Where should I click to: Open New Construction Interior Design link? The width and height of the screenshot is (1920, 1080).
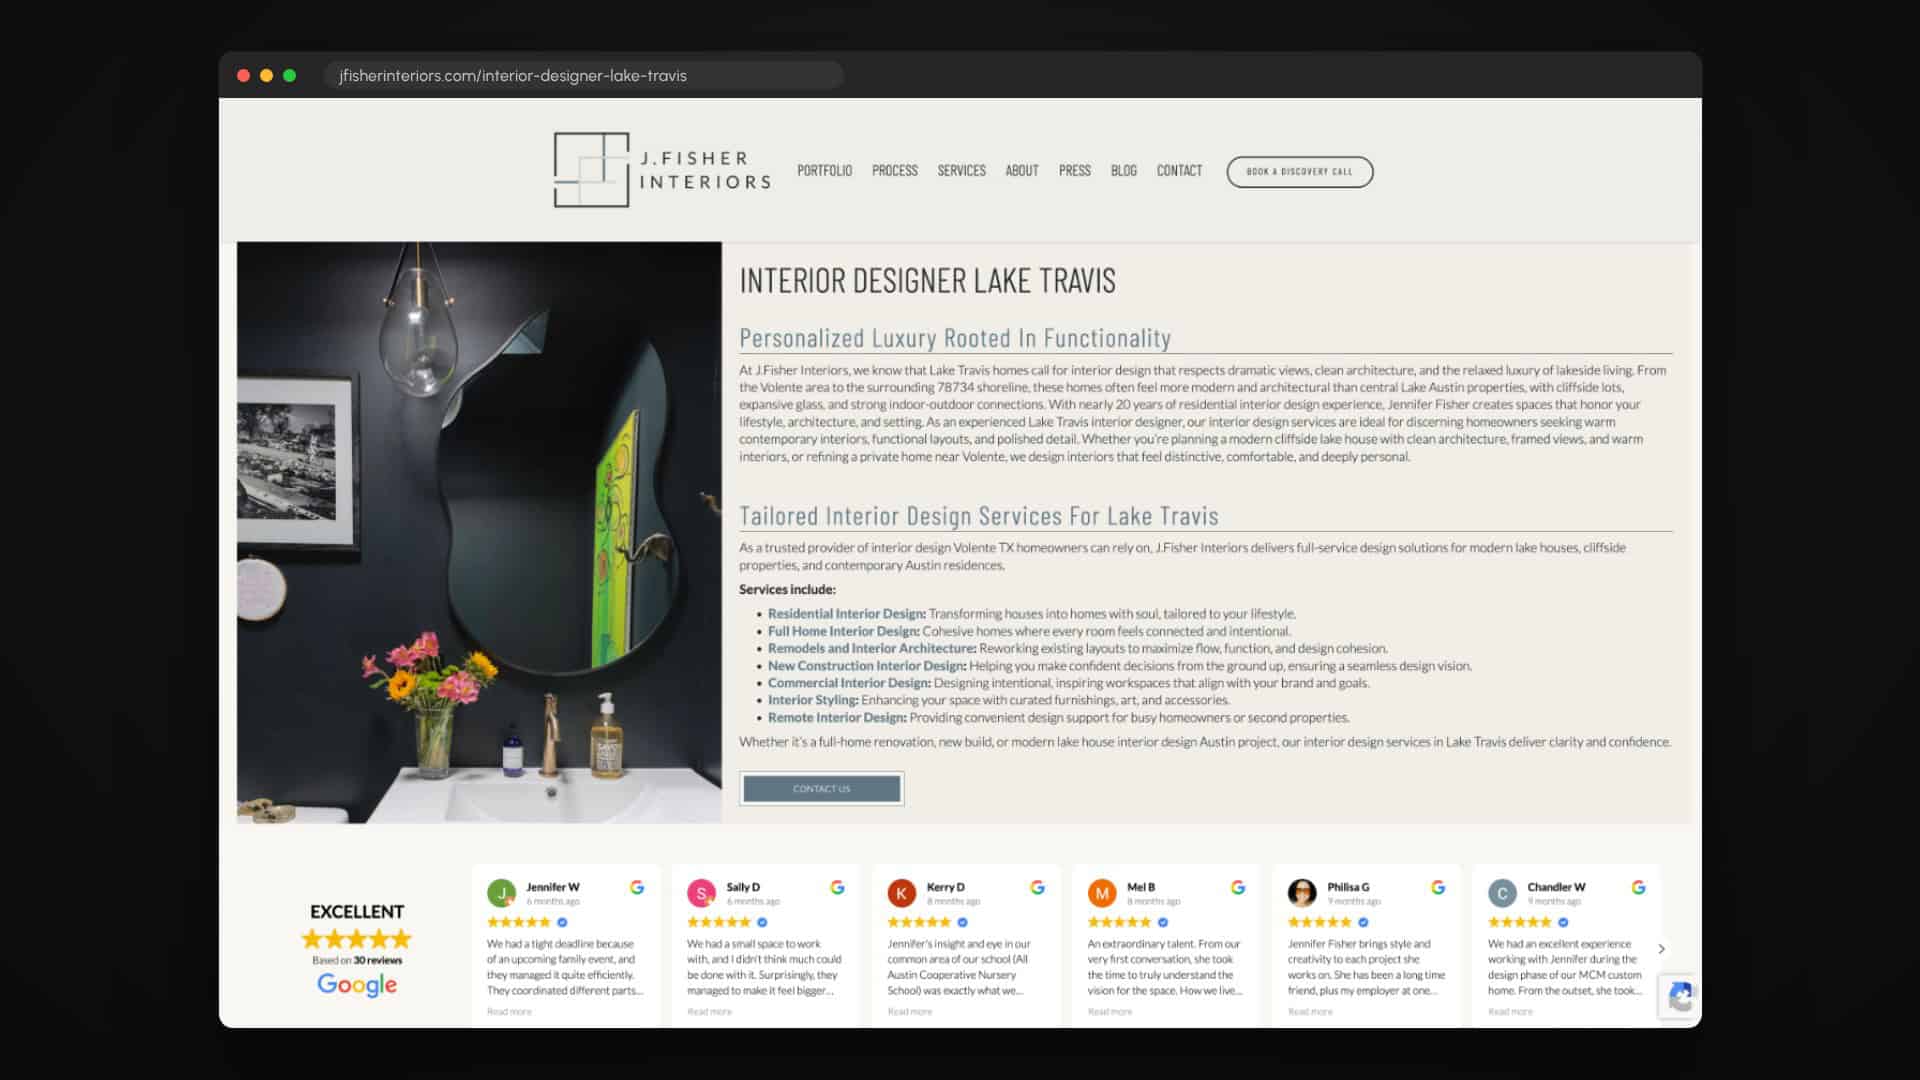pyautogui.click(x=866, y=666)
